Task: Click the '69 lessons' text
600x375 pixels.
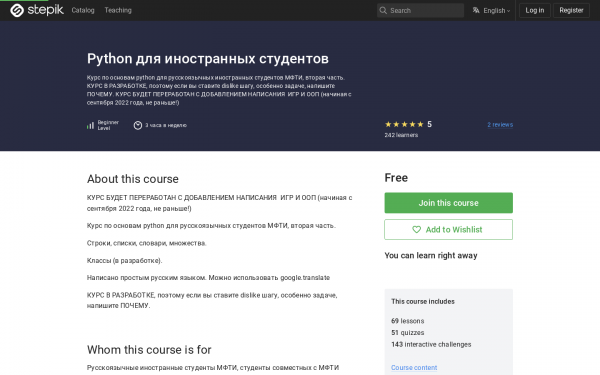Action: point(408,321)
